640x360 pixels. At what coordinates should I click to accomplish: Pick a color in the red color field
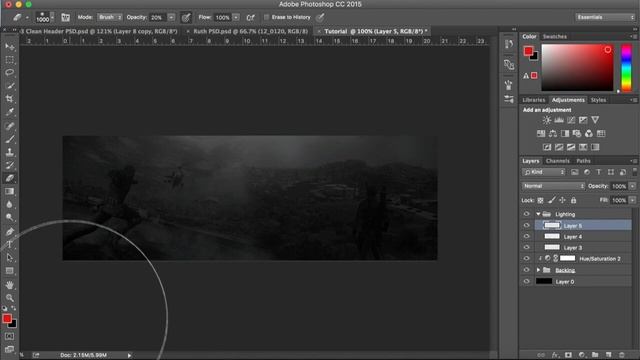(x=577, y=67)
